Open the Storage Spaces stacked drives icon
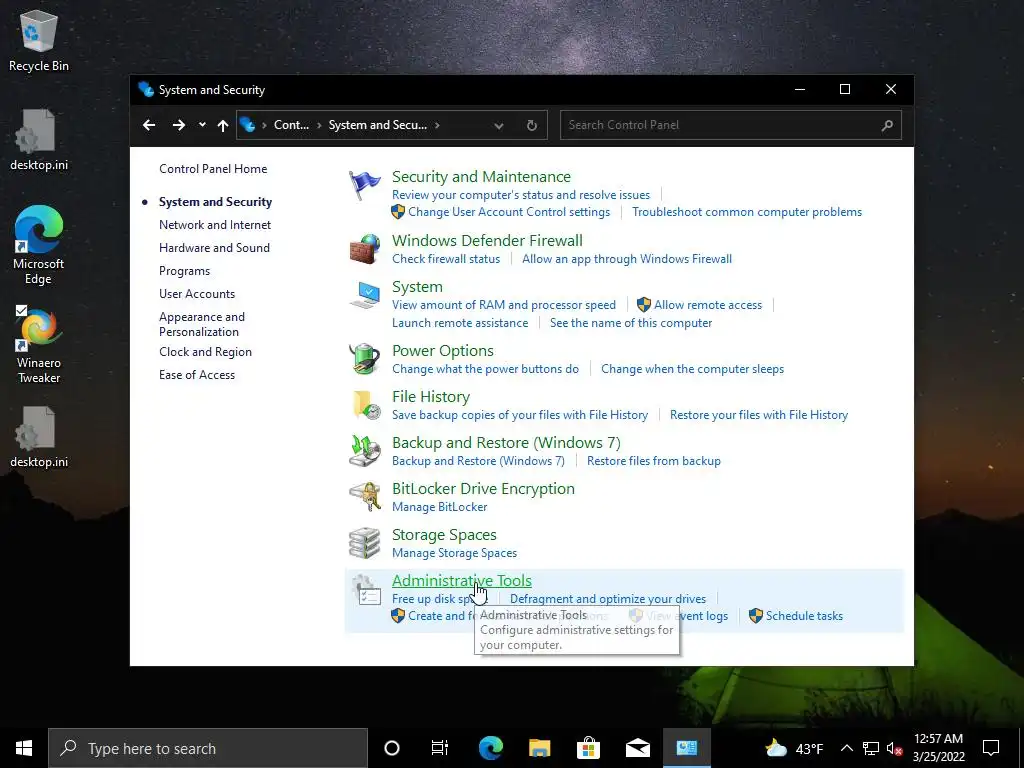The image size is (1024, 768). [364, 543]
